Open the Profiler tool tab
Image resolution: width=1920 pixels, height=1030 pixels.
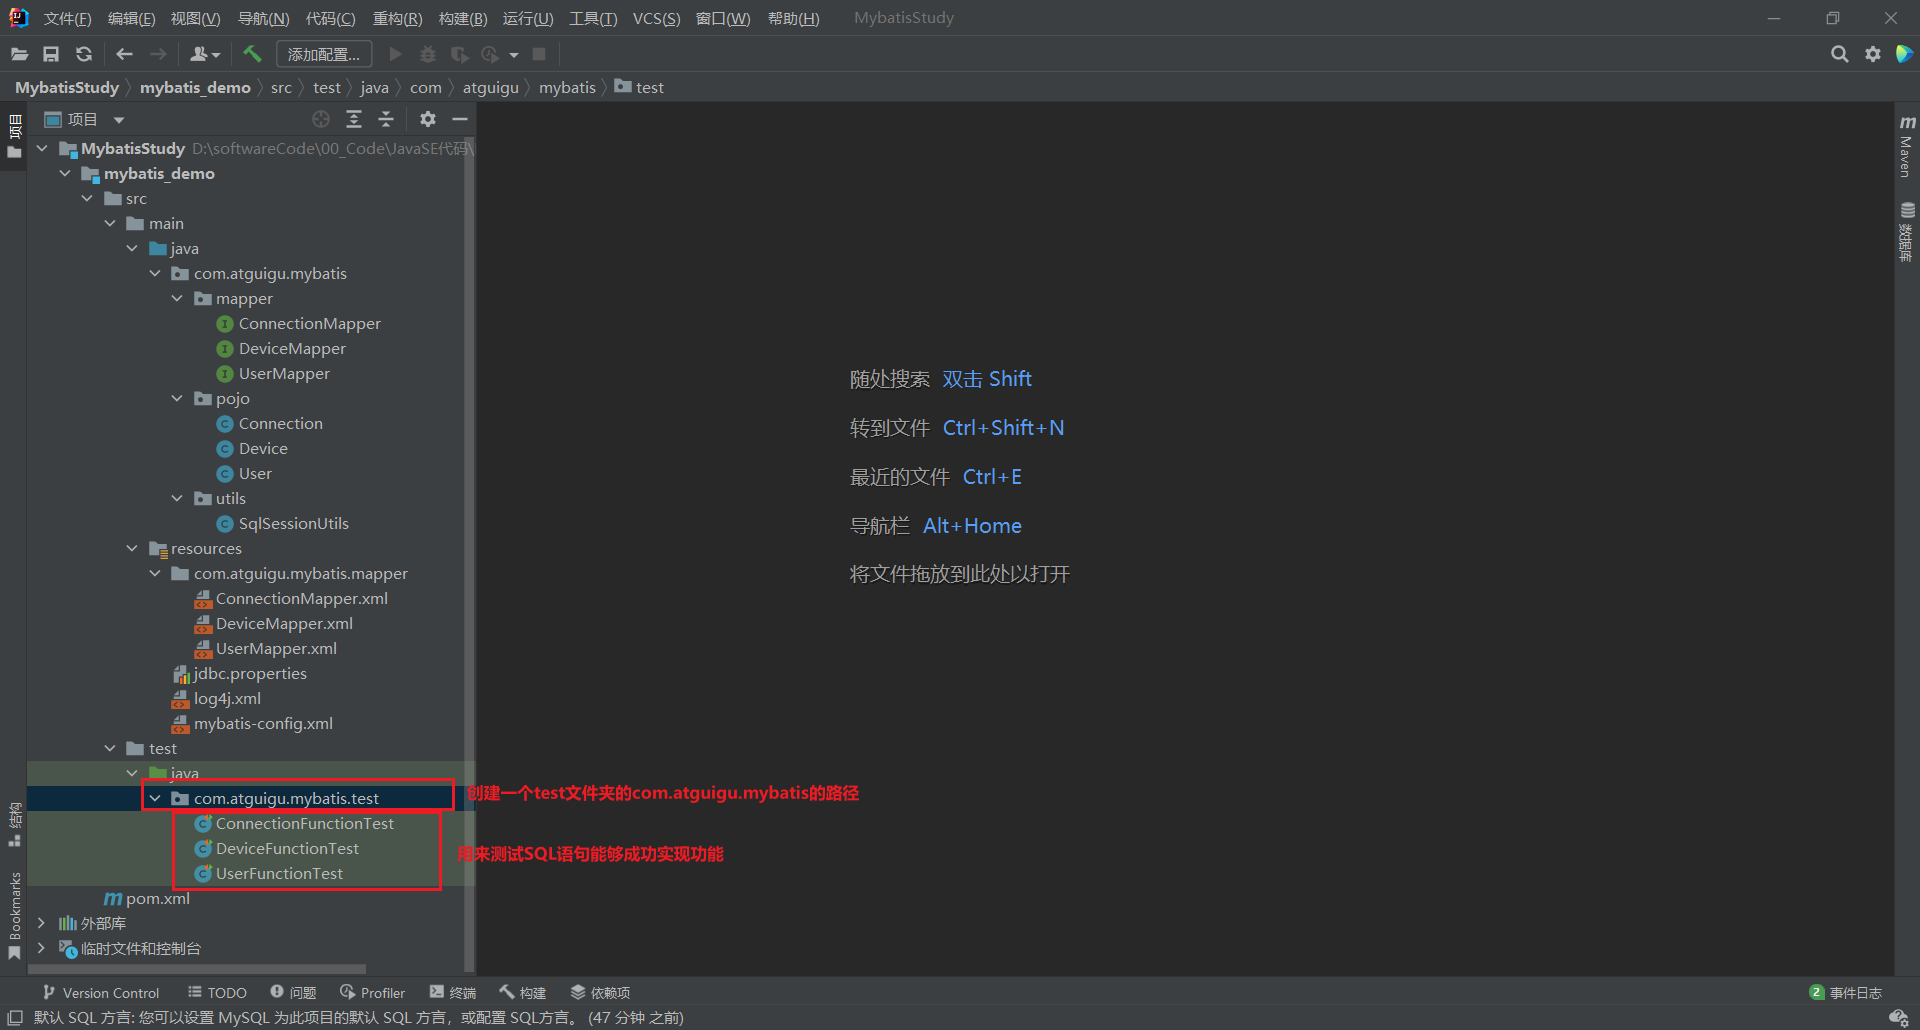(372, 993)
